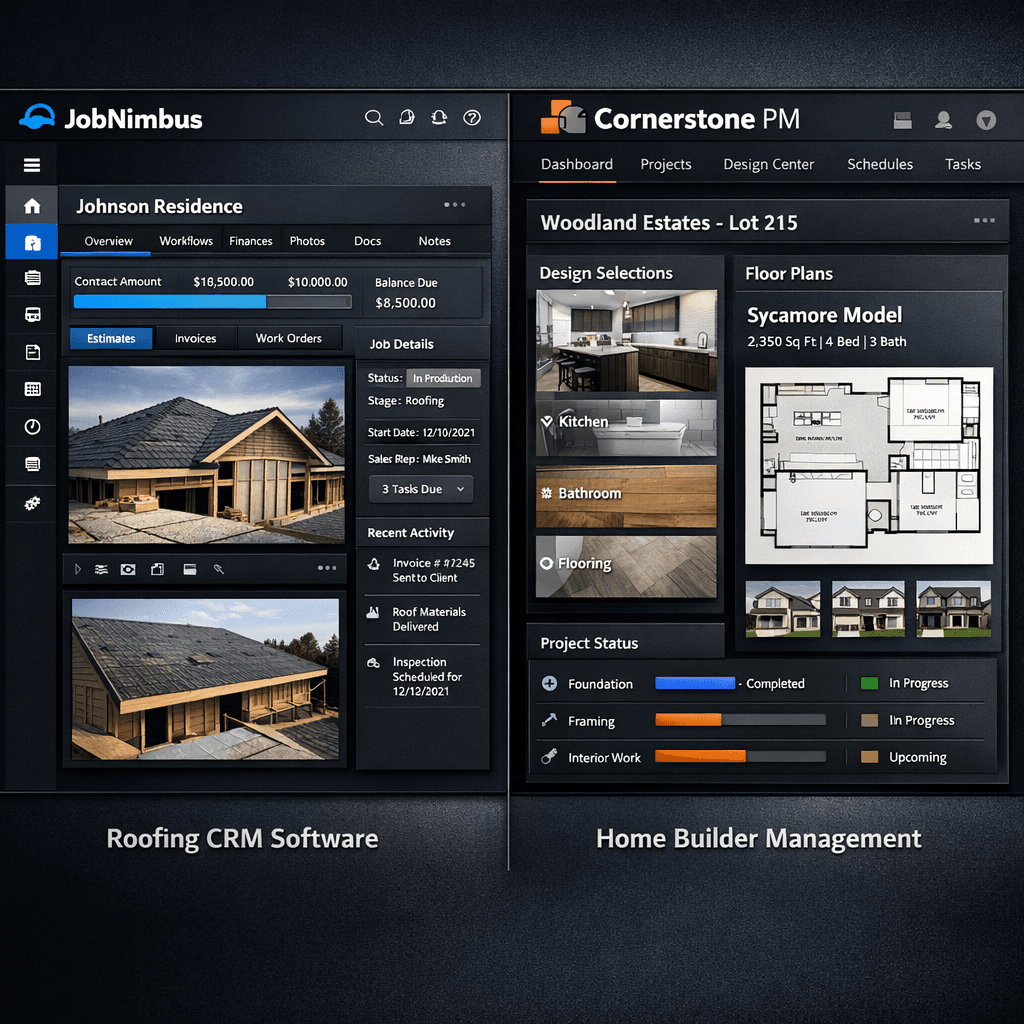This screenshot has width=1024, height=1024.
Task: Select the highlighted blue jobs sidebar icon
Action: (x=32, y=243)
